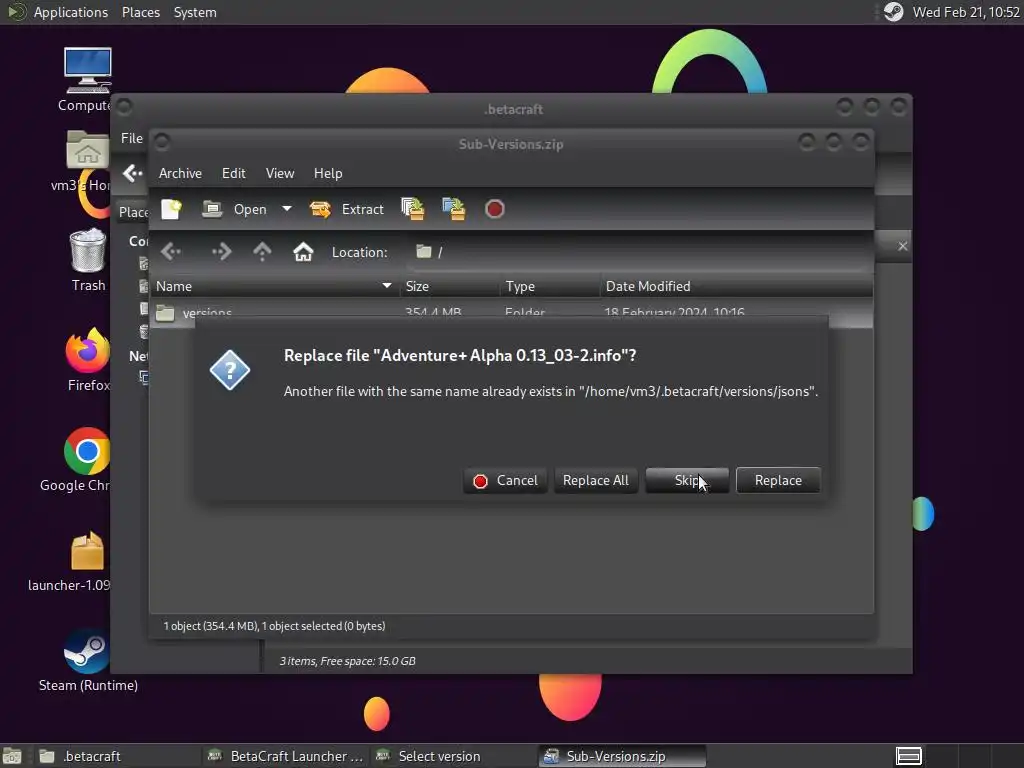The image size is (1024, 768).
Task: Click the clock showing Wed Feb 21
Action: [966, 12]
